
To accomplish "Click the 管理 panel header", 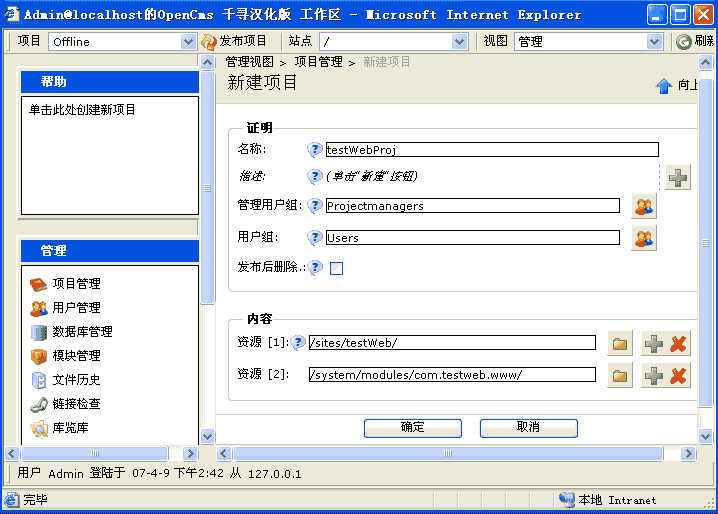I will coord(110,251).
